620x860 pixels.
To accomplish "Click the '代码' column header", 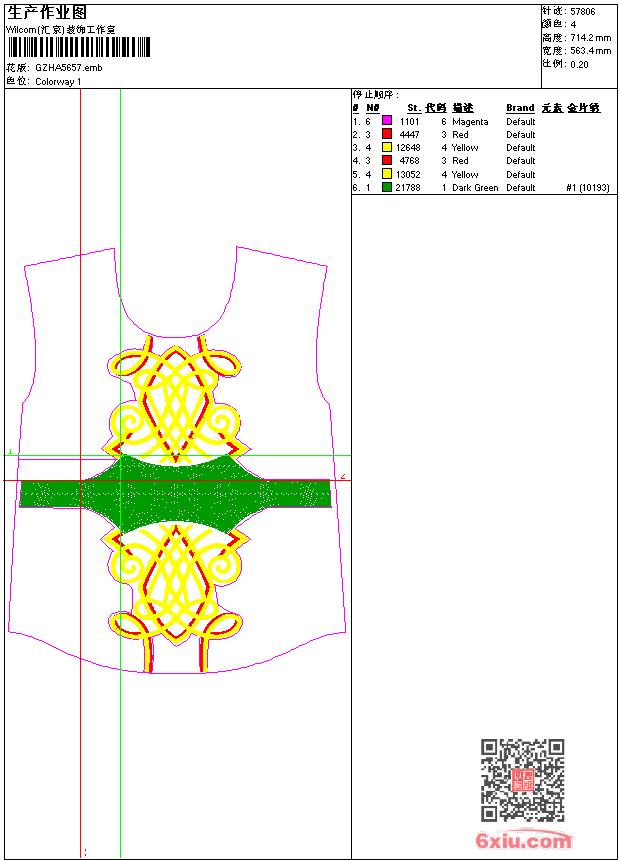I will pyautogui.click(x=436, y=108).
